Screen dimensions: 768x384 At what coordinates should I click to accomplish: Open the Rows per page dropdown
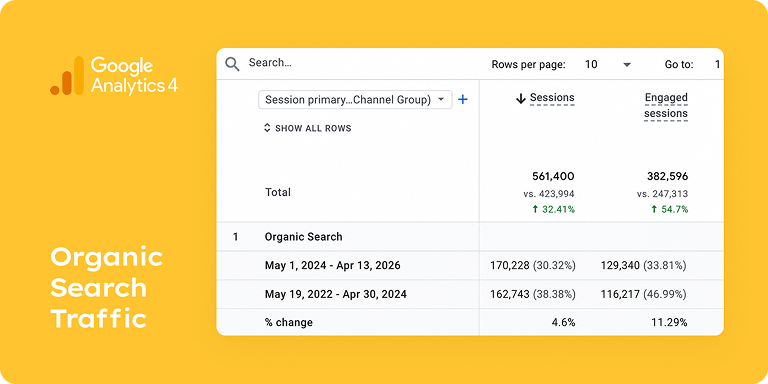pos(608,65)
